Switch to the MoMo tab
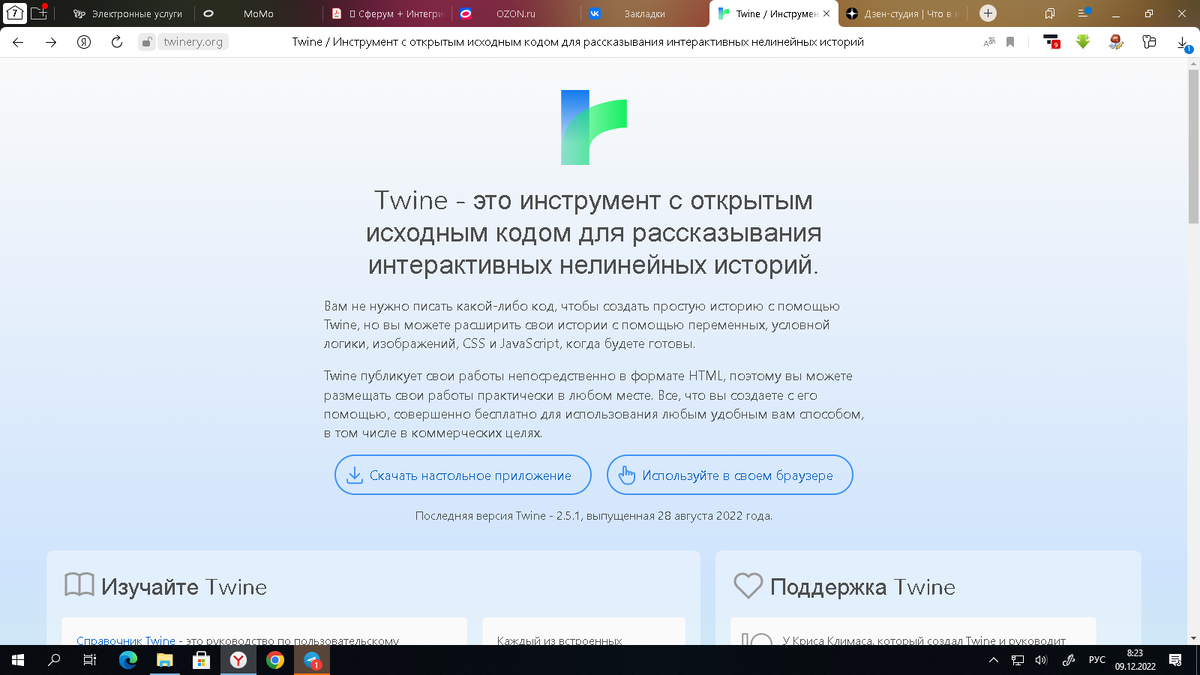 click(258, 14)
